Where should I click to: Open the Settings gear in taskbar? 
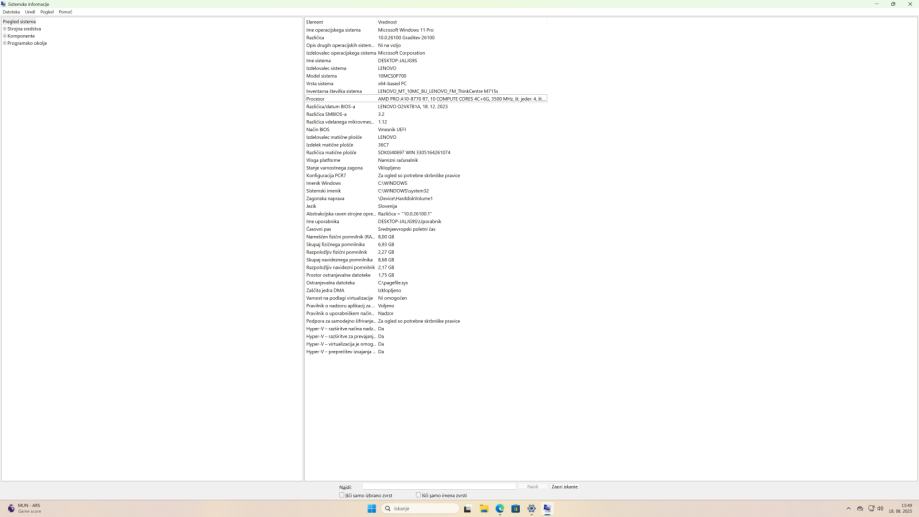[x=531, y=508]
